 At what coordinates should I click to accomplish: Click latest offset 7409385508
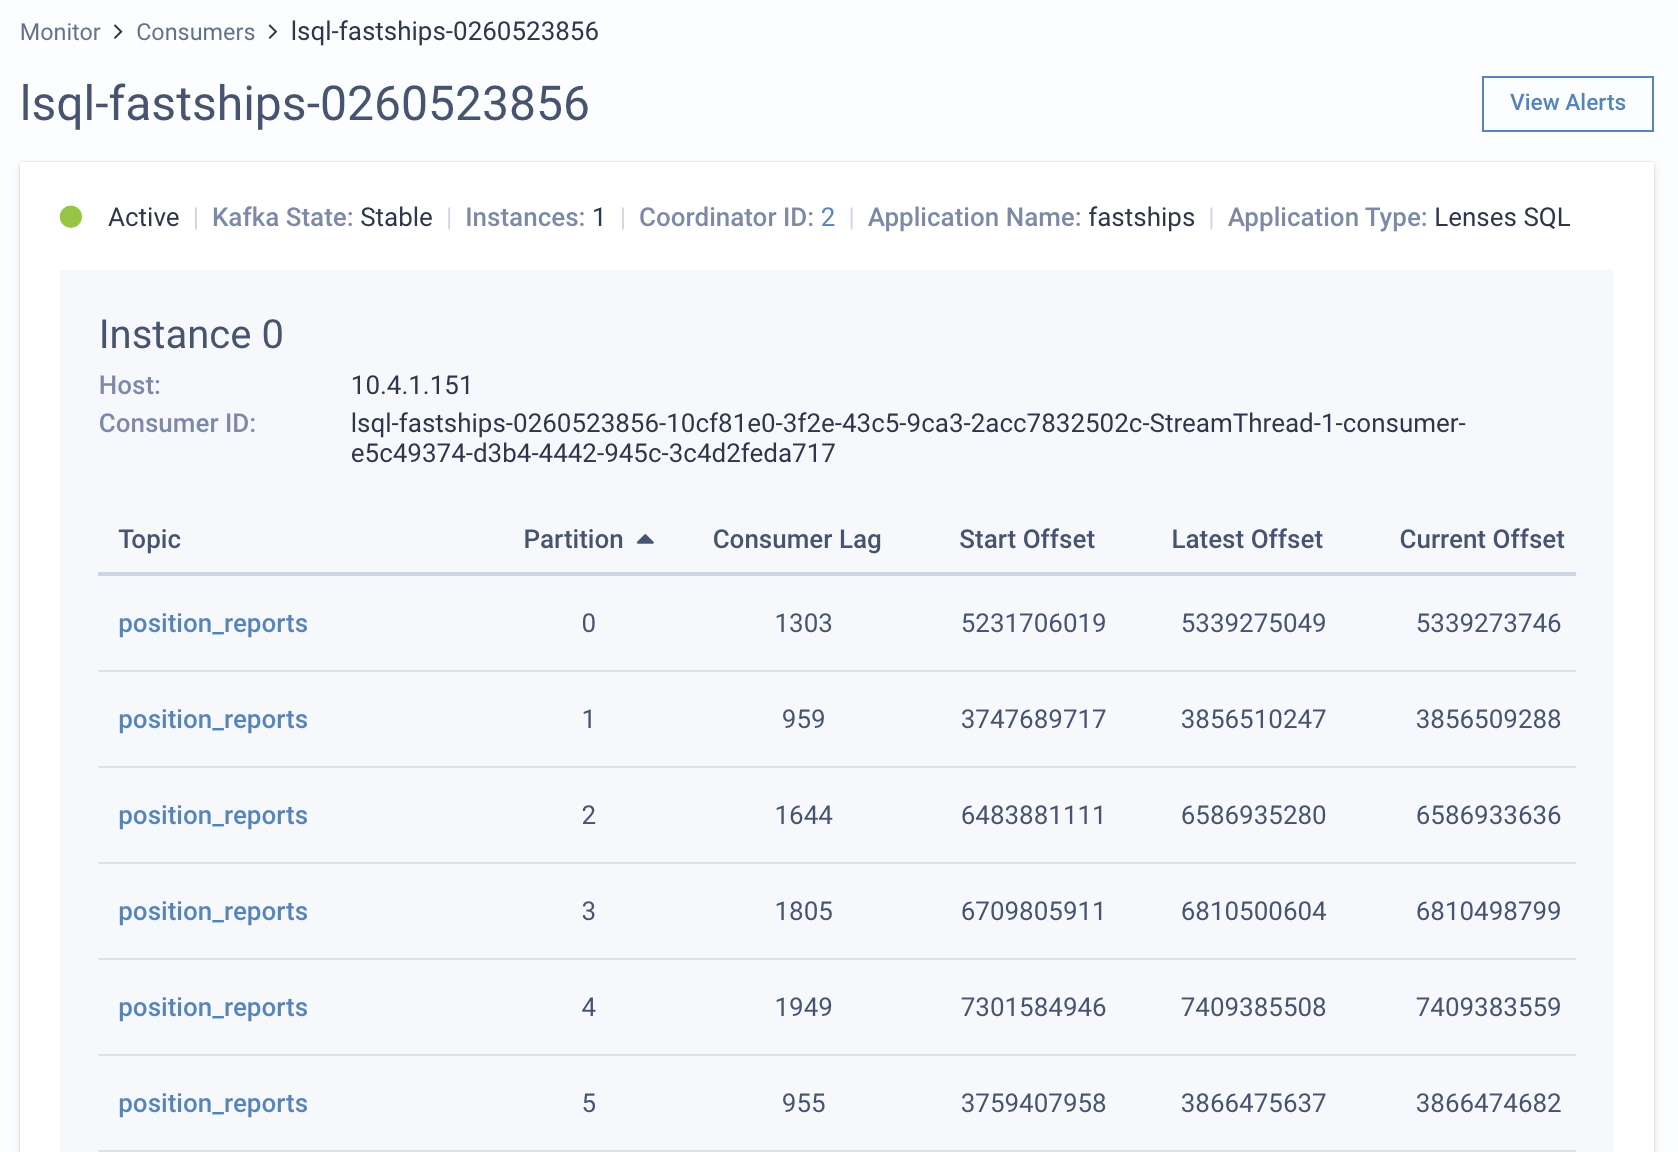(1253, 1007)
